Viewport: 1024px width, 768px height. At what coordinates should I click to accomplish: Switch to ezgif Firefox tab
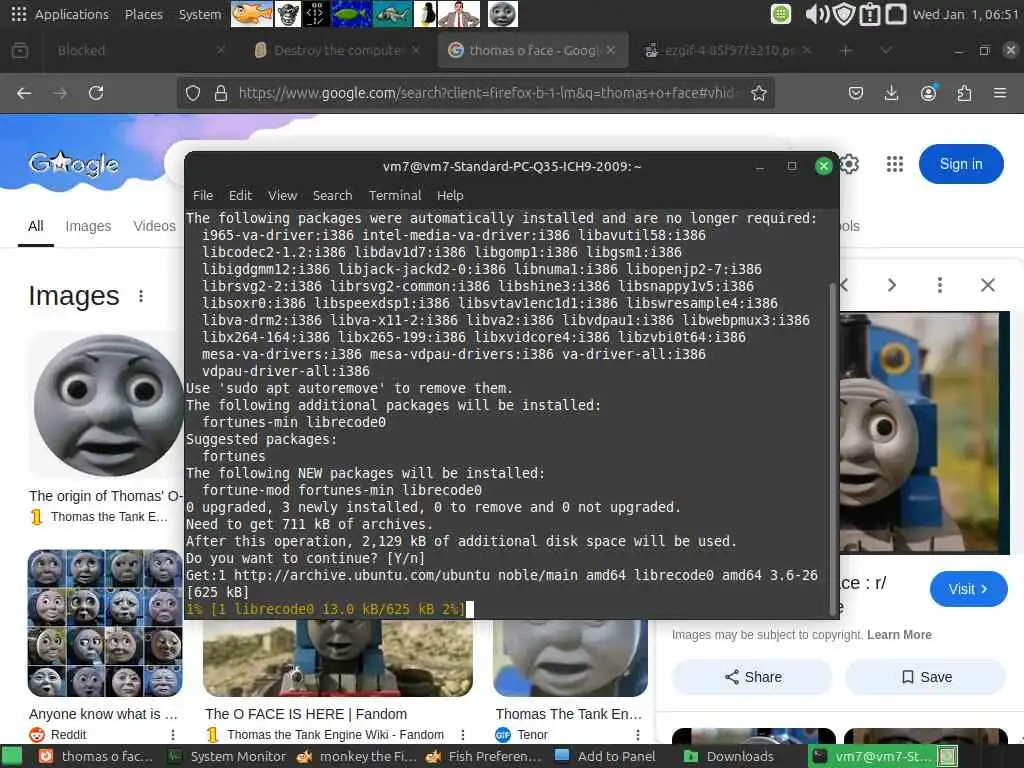[x=727, y=50]
